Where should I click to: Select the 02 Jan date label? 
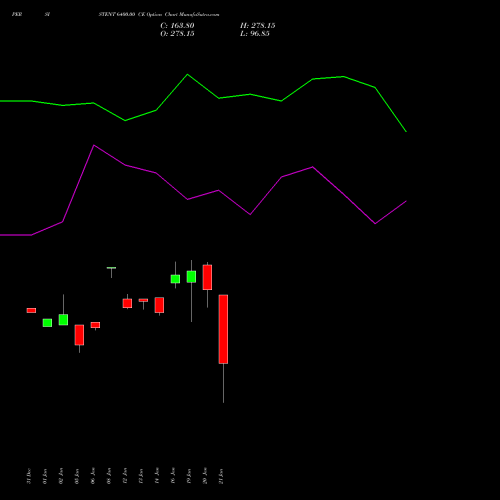click(x=61, y=476)
